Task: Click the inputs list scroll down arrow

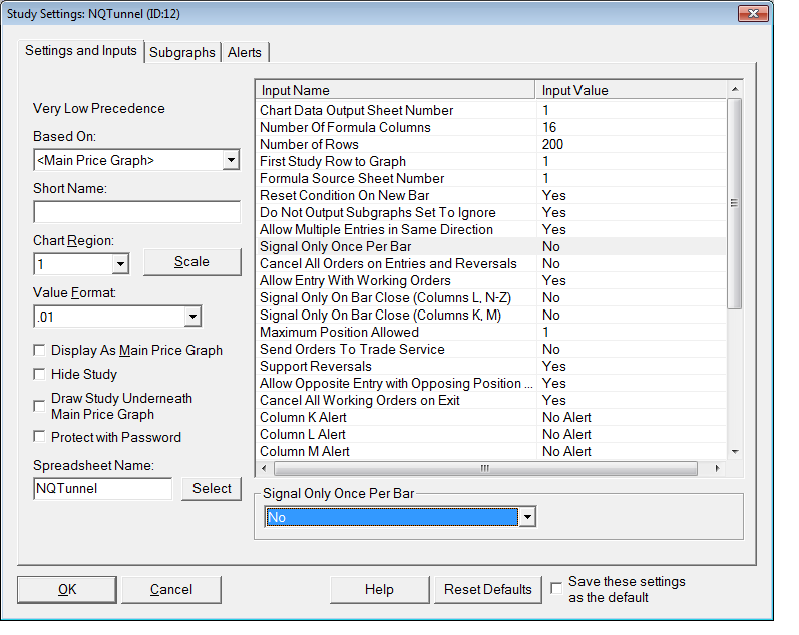Action: (x=735, y=452)
